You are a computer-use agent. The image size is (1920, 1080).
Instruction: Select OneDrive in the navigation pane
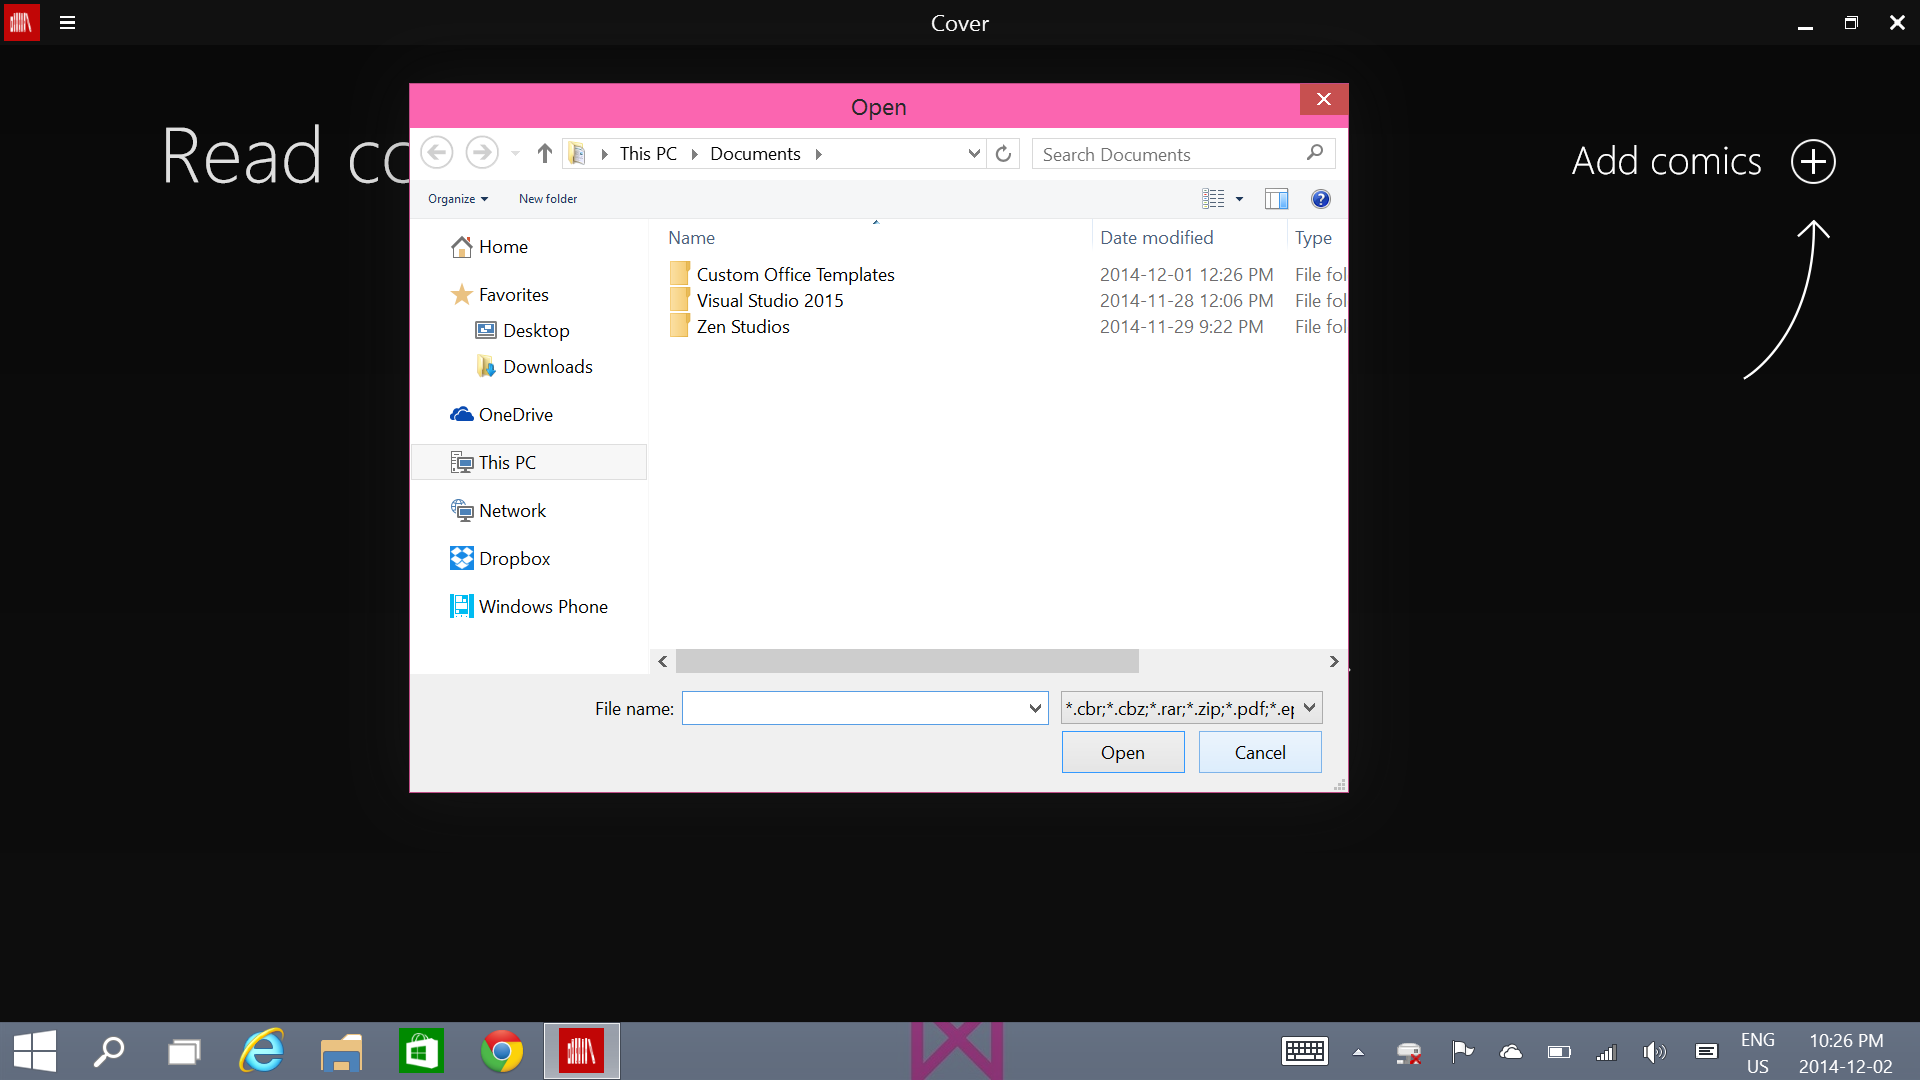(515, 414)
